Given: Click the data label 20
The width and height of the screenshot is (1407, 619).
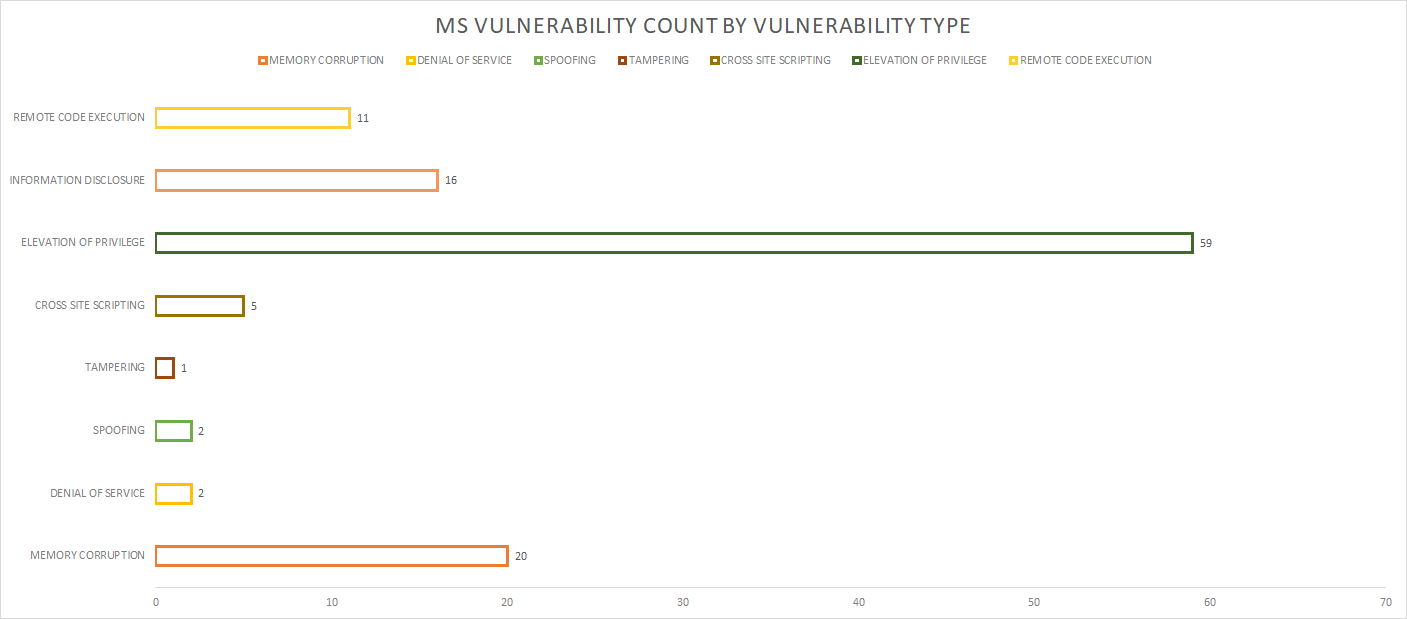Looking at the screenshot, I should (x=521, y=556).
